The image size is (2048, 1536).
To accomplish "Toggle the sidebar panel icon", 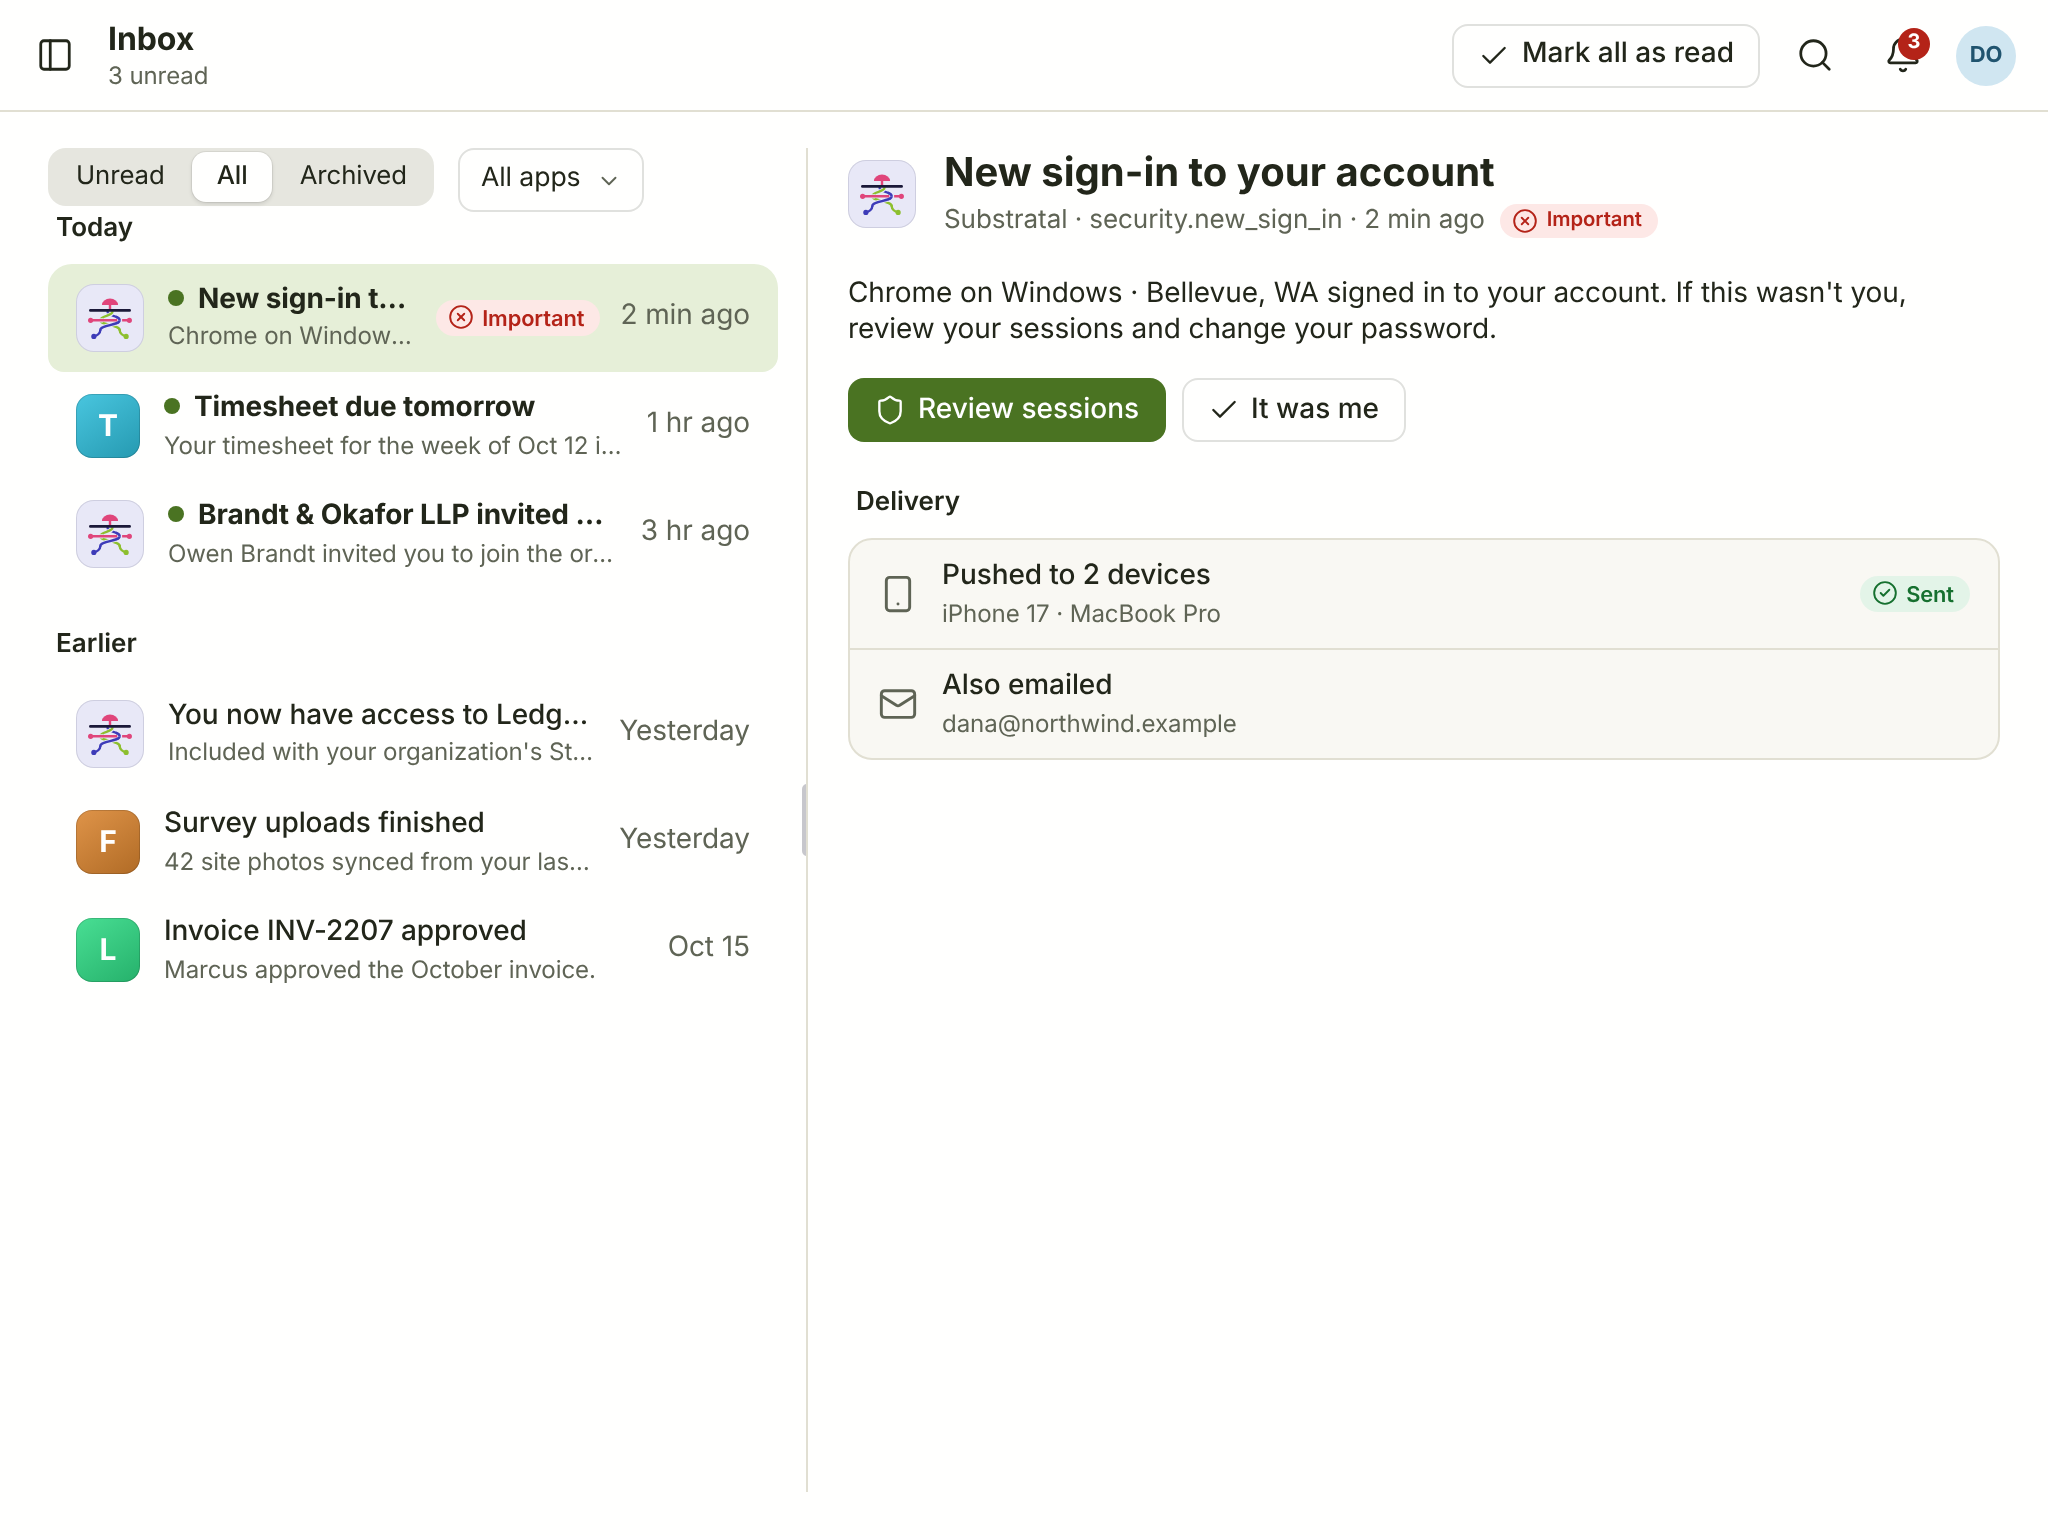I will tap(55, 55).
